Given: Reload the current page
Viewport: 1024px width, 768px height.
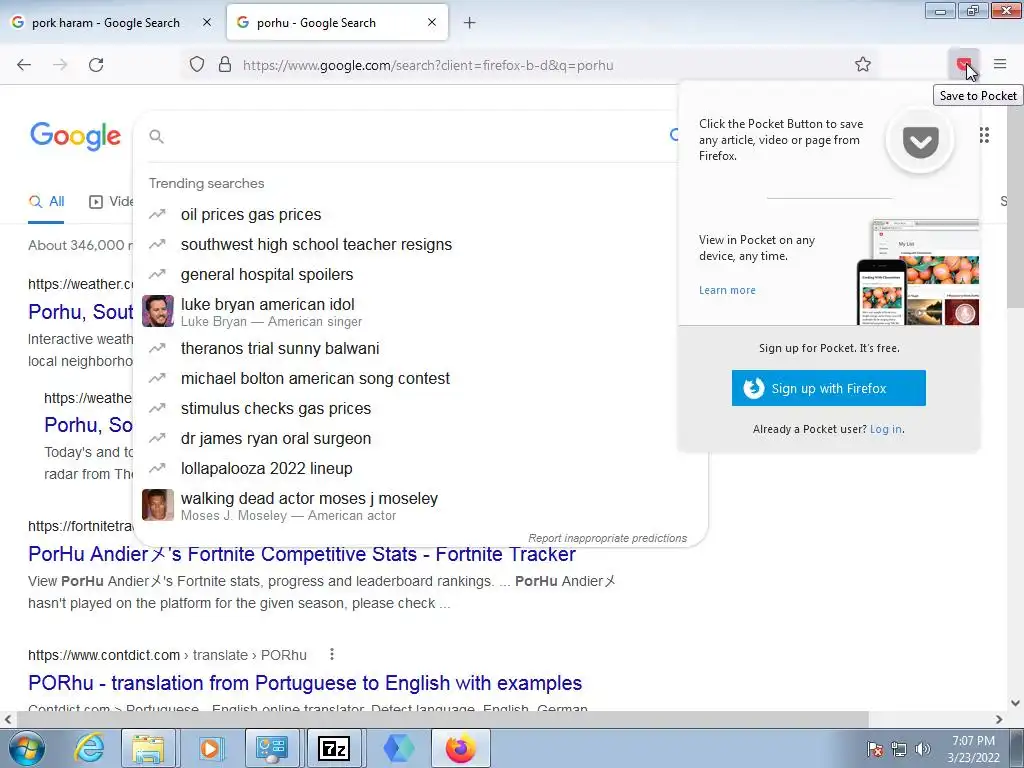Looking at the screenshot, I should click(96, 65).
